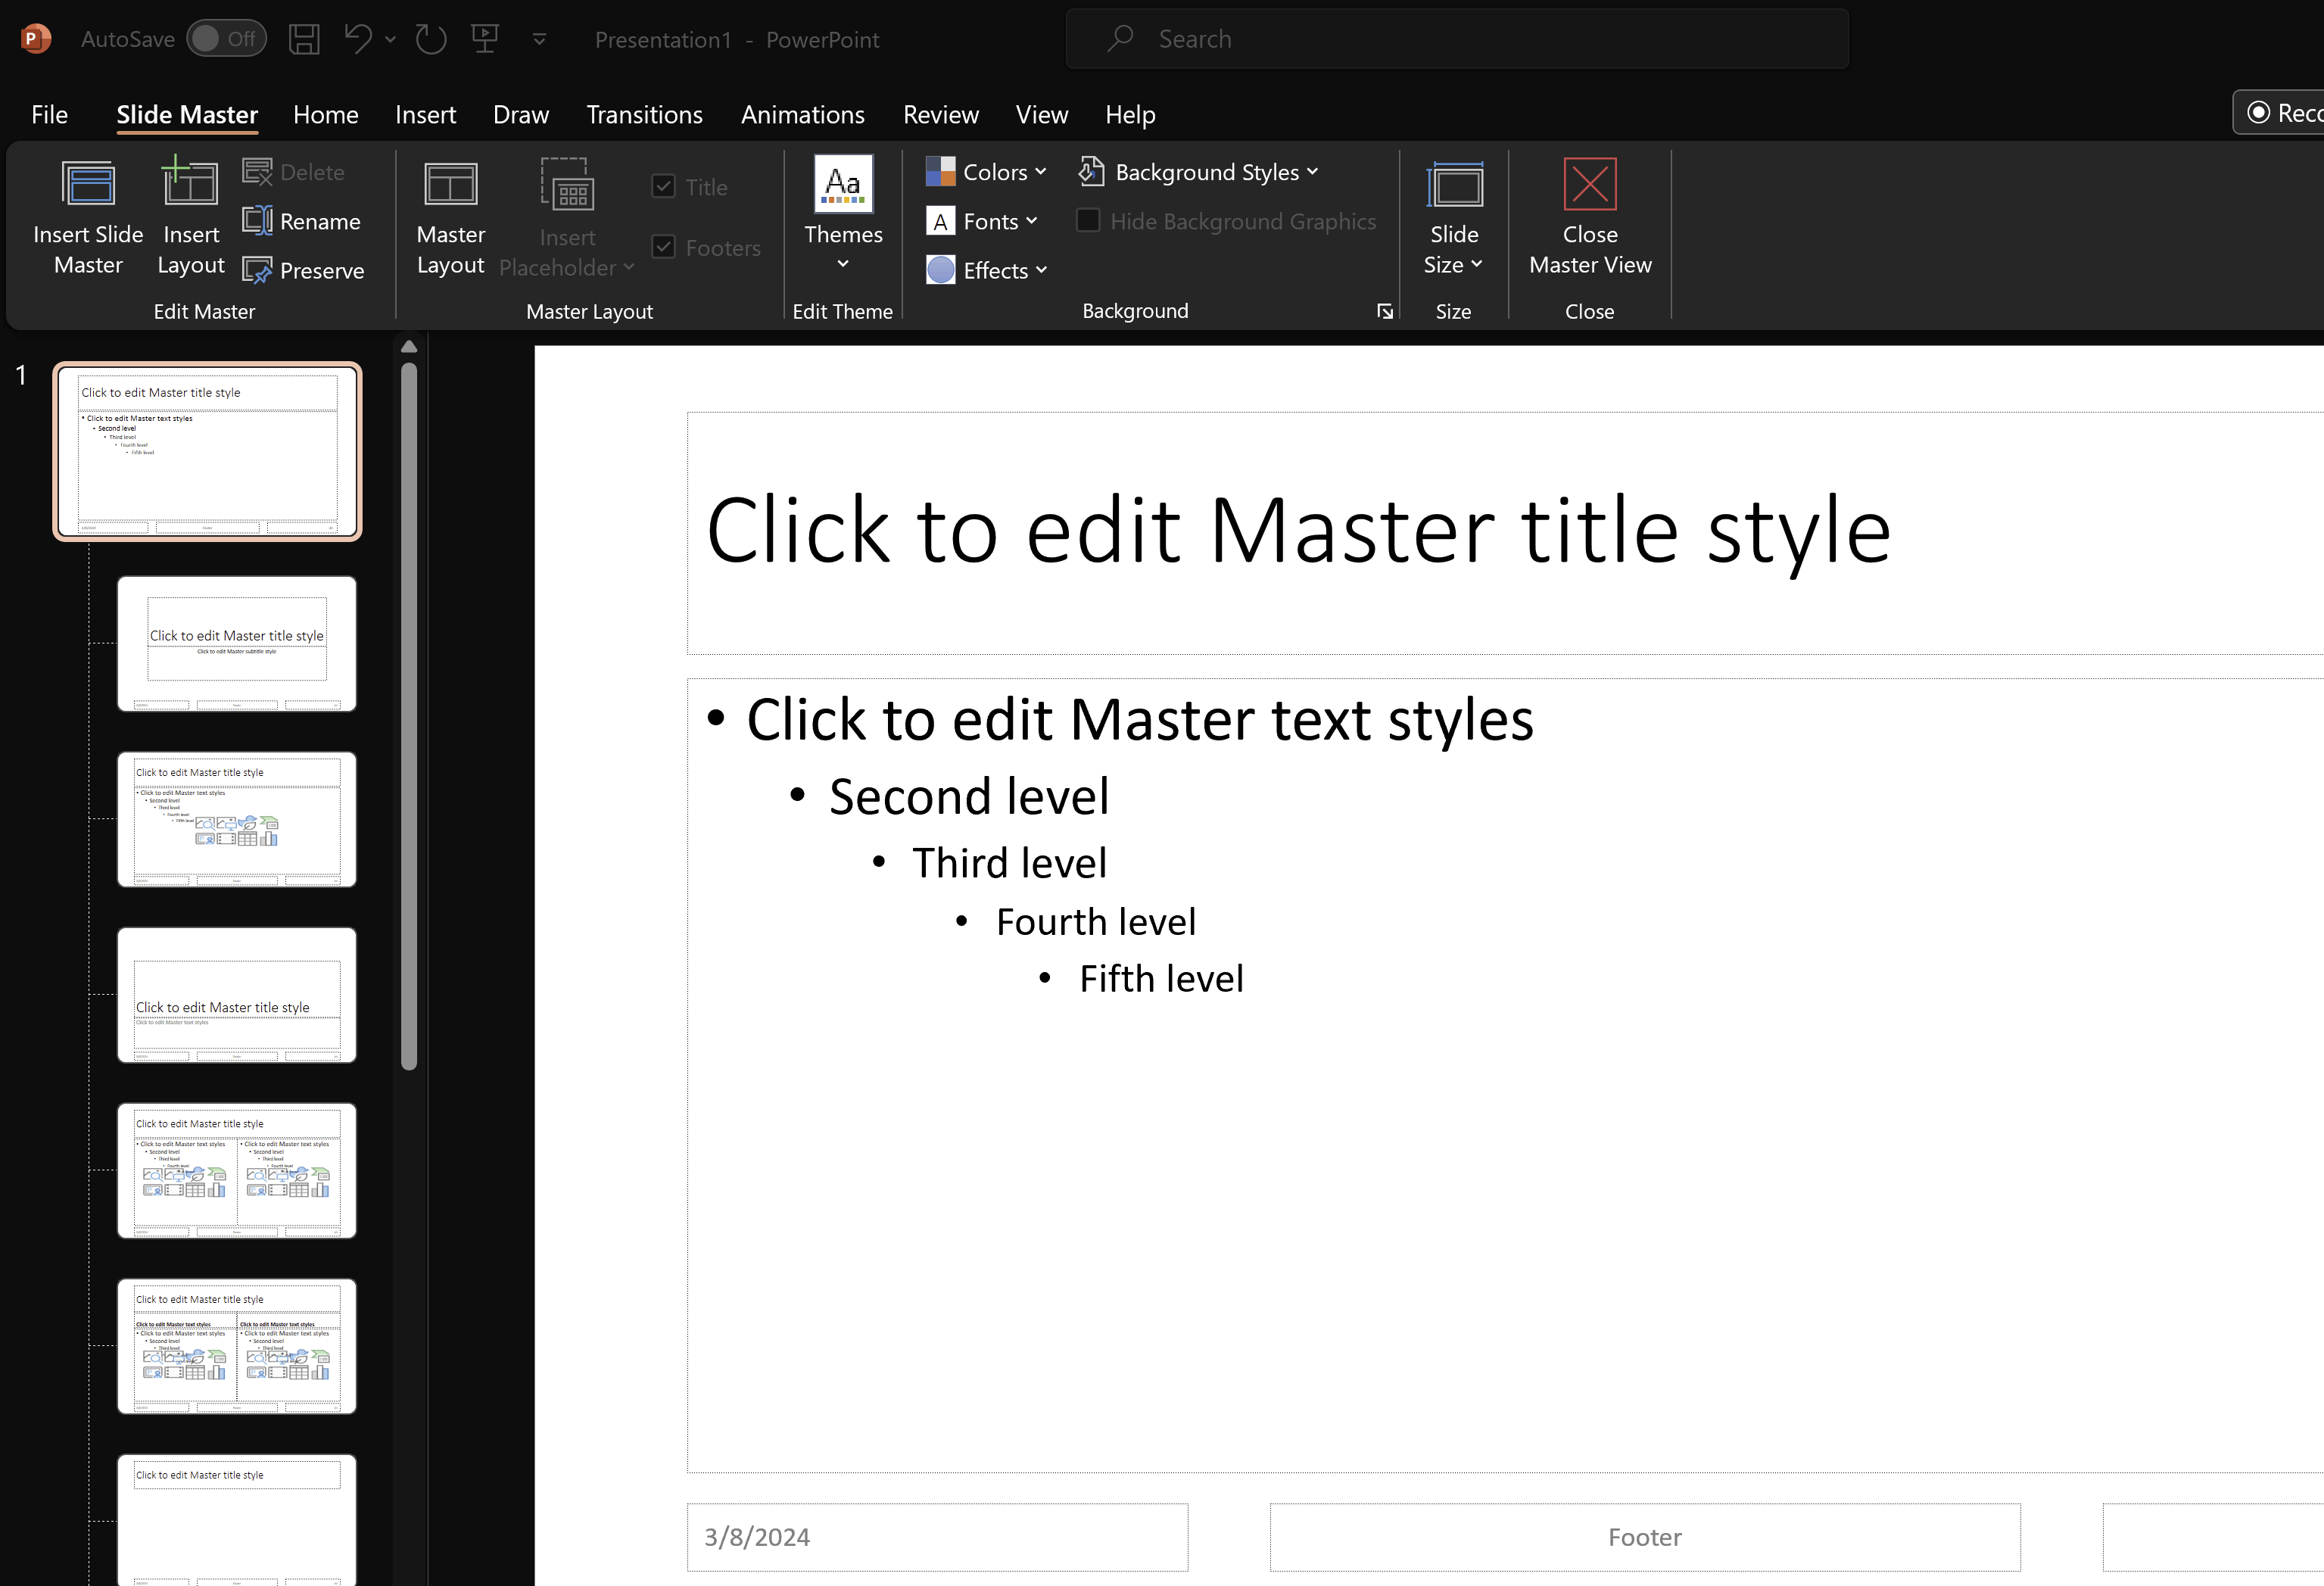The width and height of the screenshot is (2324, 1586).
Task: Switch to the Home tab
Action: [325, 114]
